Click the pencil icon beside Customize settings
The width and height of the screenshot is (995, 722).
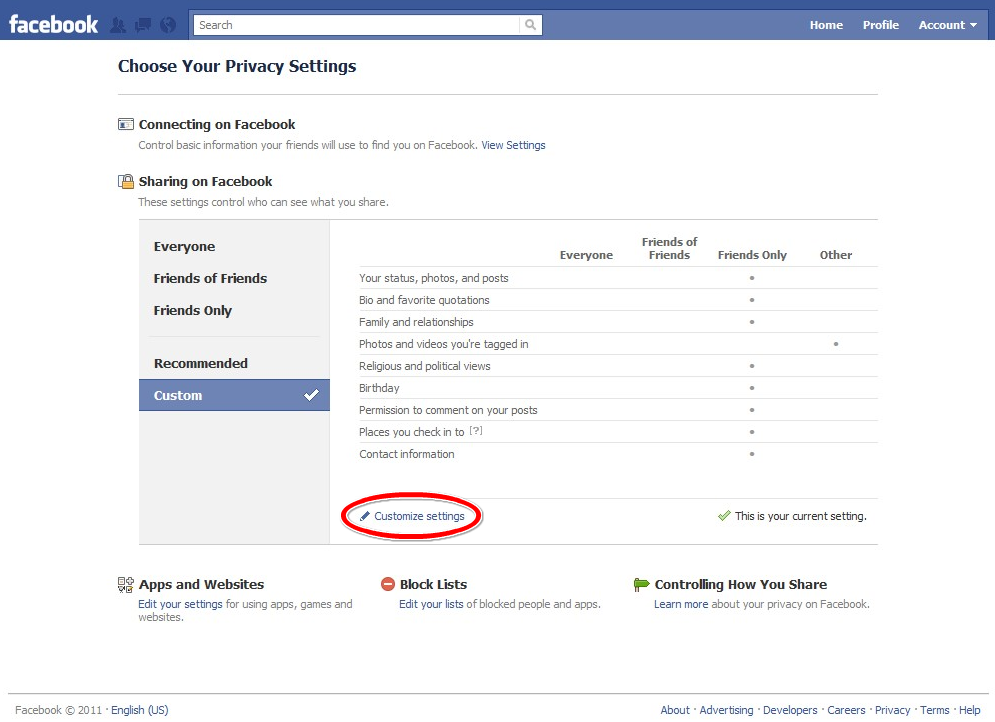coord(365,516)
